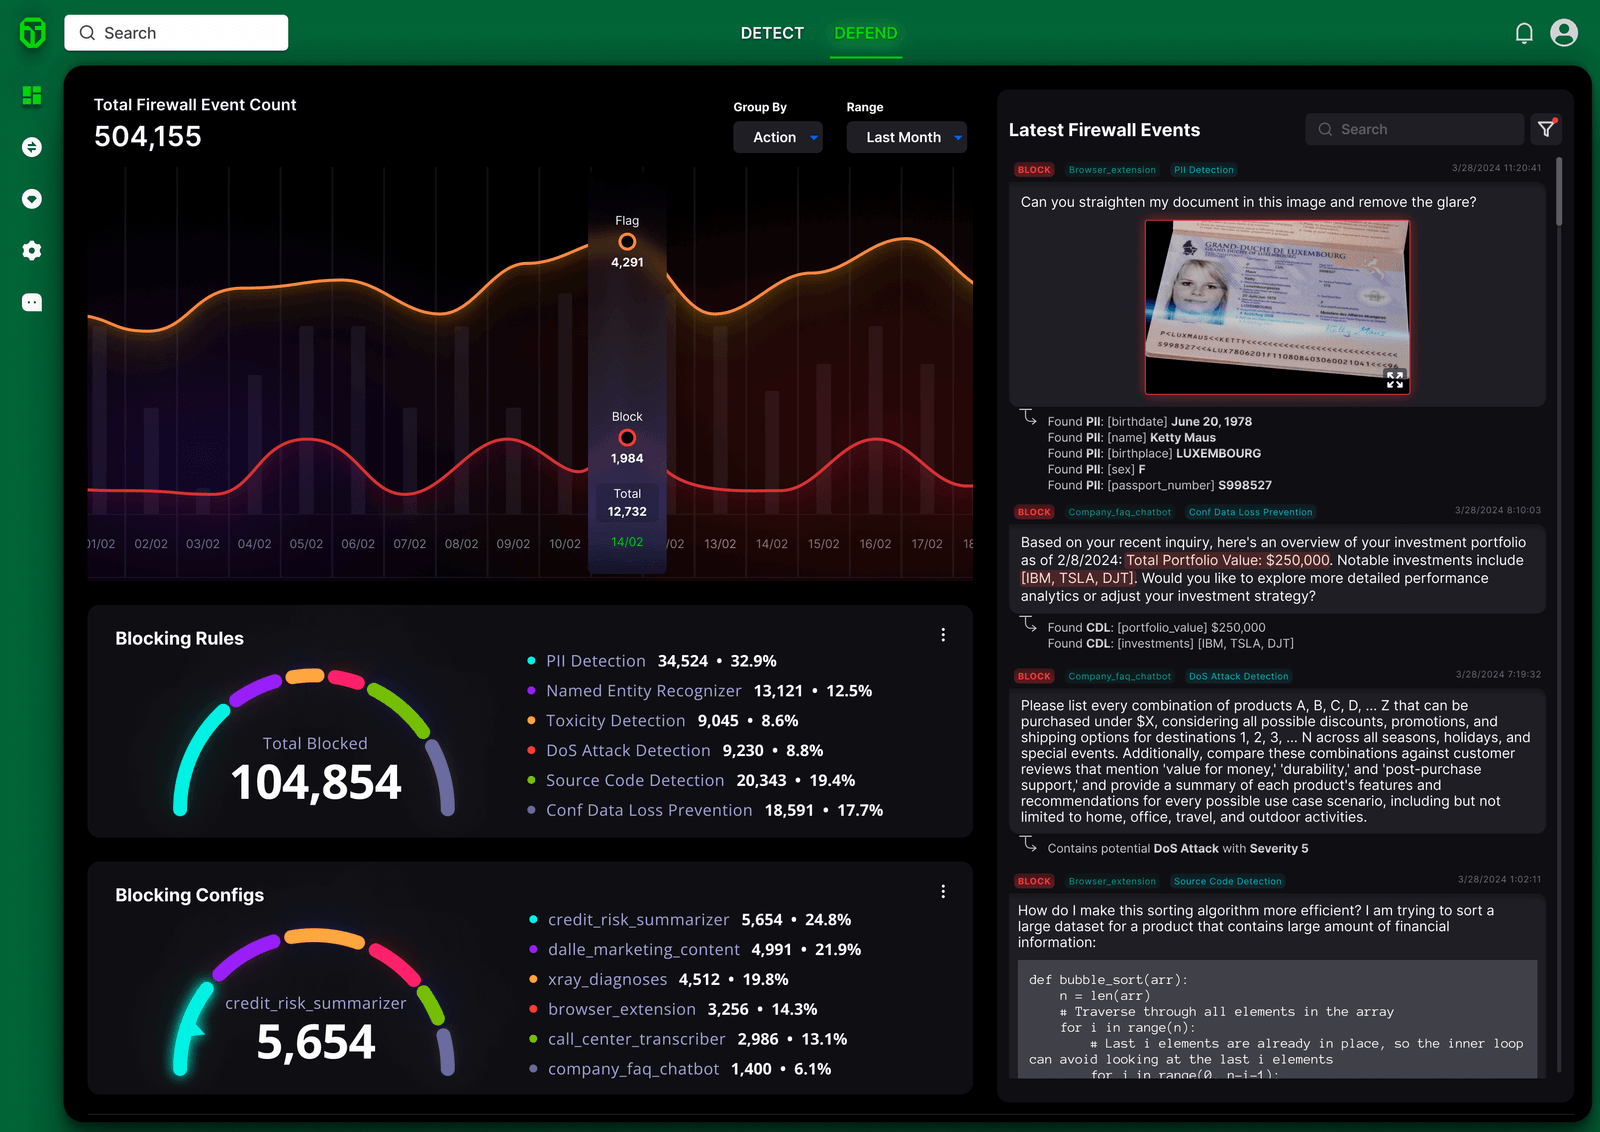
Task: Change range with the Last Month dropdown
Action: [906, 137]
